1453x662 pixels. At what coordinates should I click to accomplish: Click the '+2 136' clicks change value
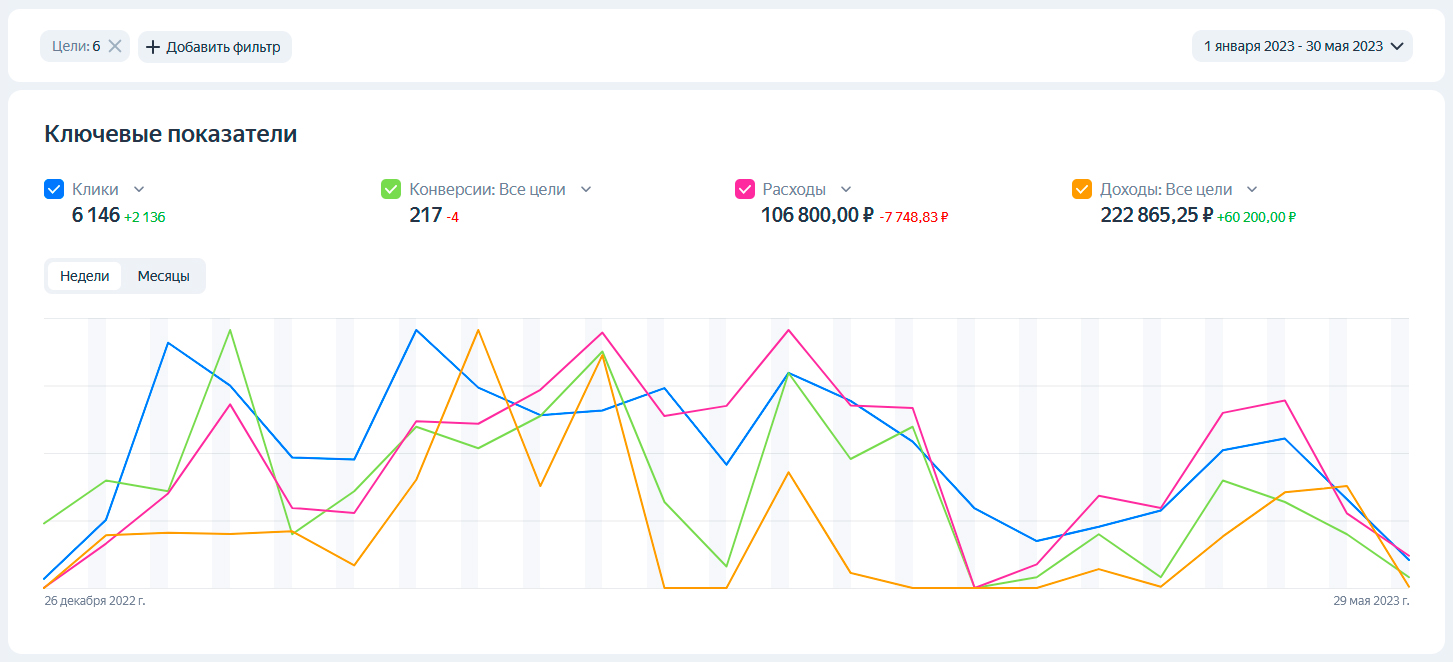click(x=145, y=216)
